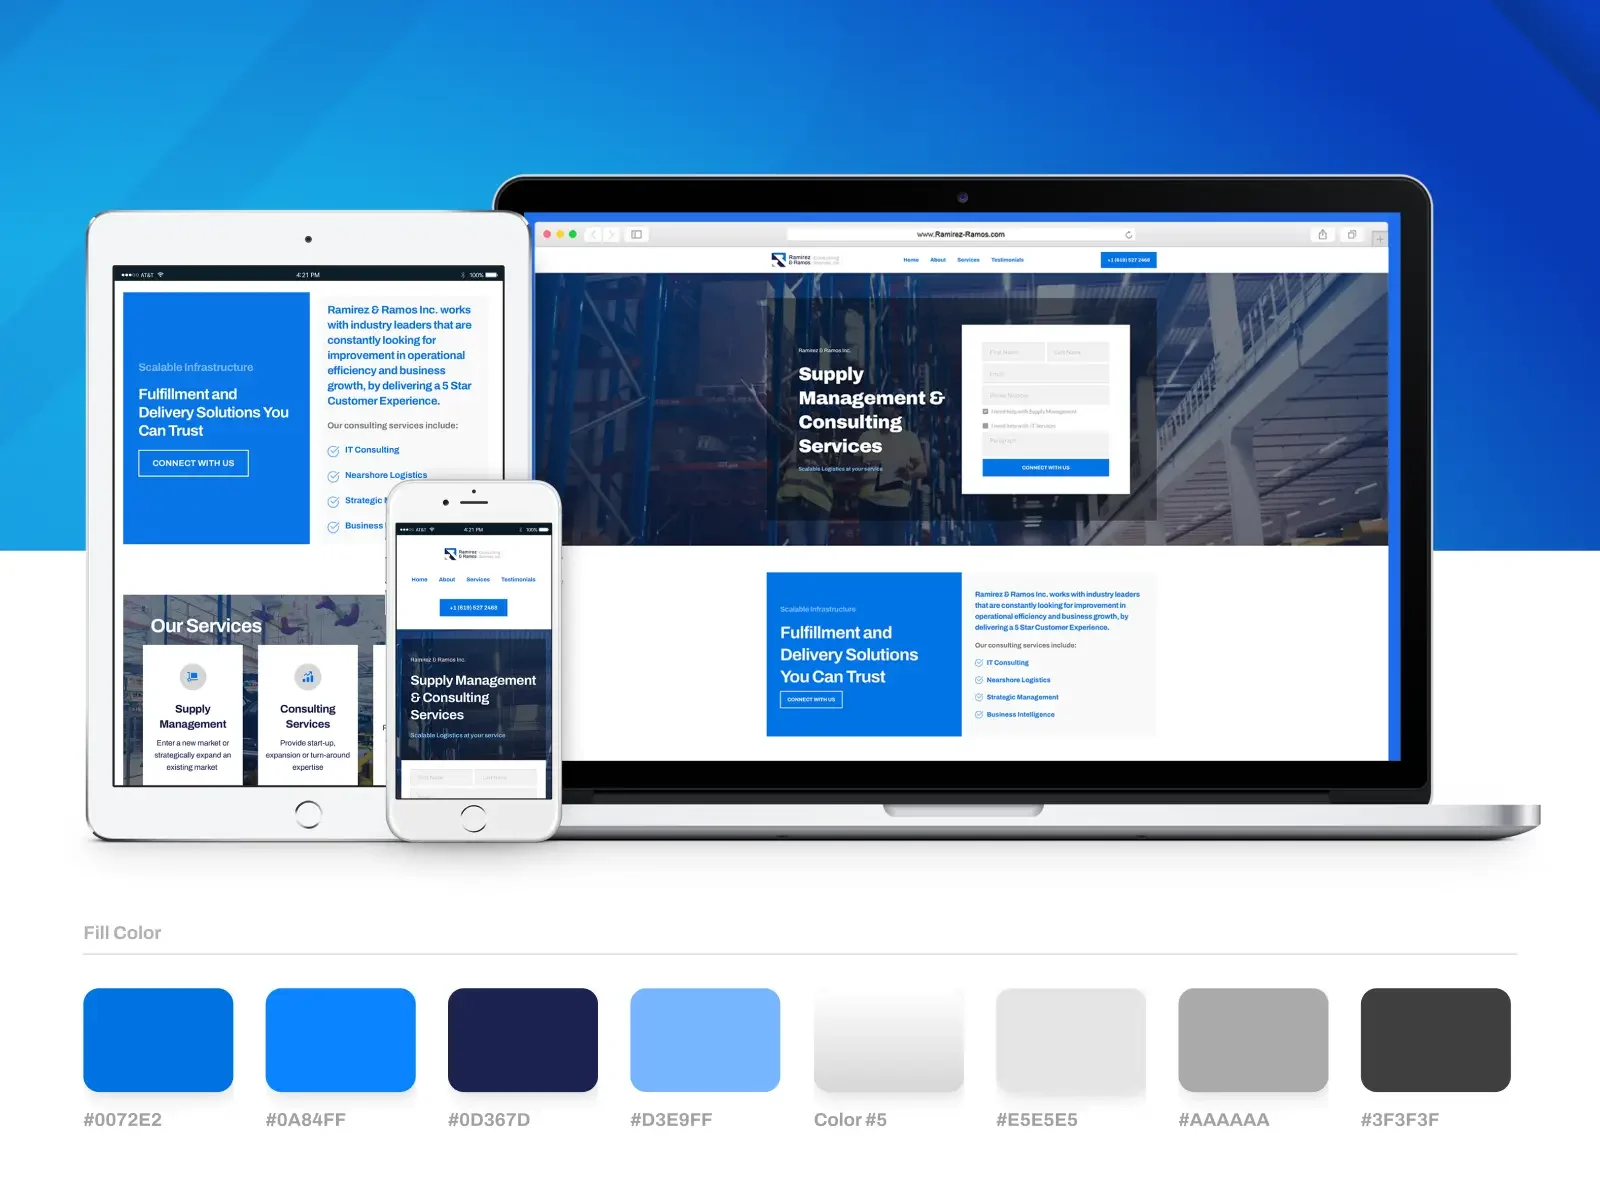Toggle the Safari sidebar icon
The width and height of the screenshot is (1600, 1200).
point(636,235)
